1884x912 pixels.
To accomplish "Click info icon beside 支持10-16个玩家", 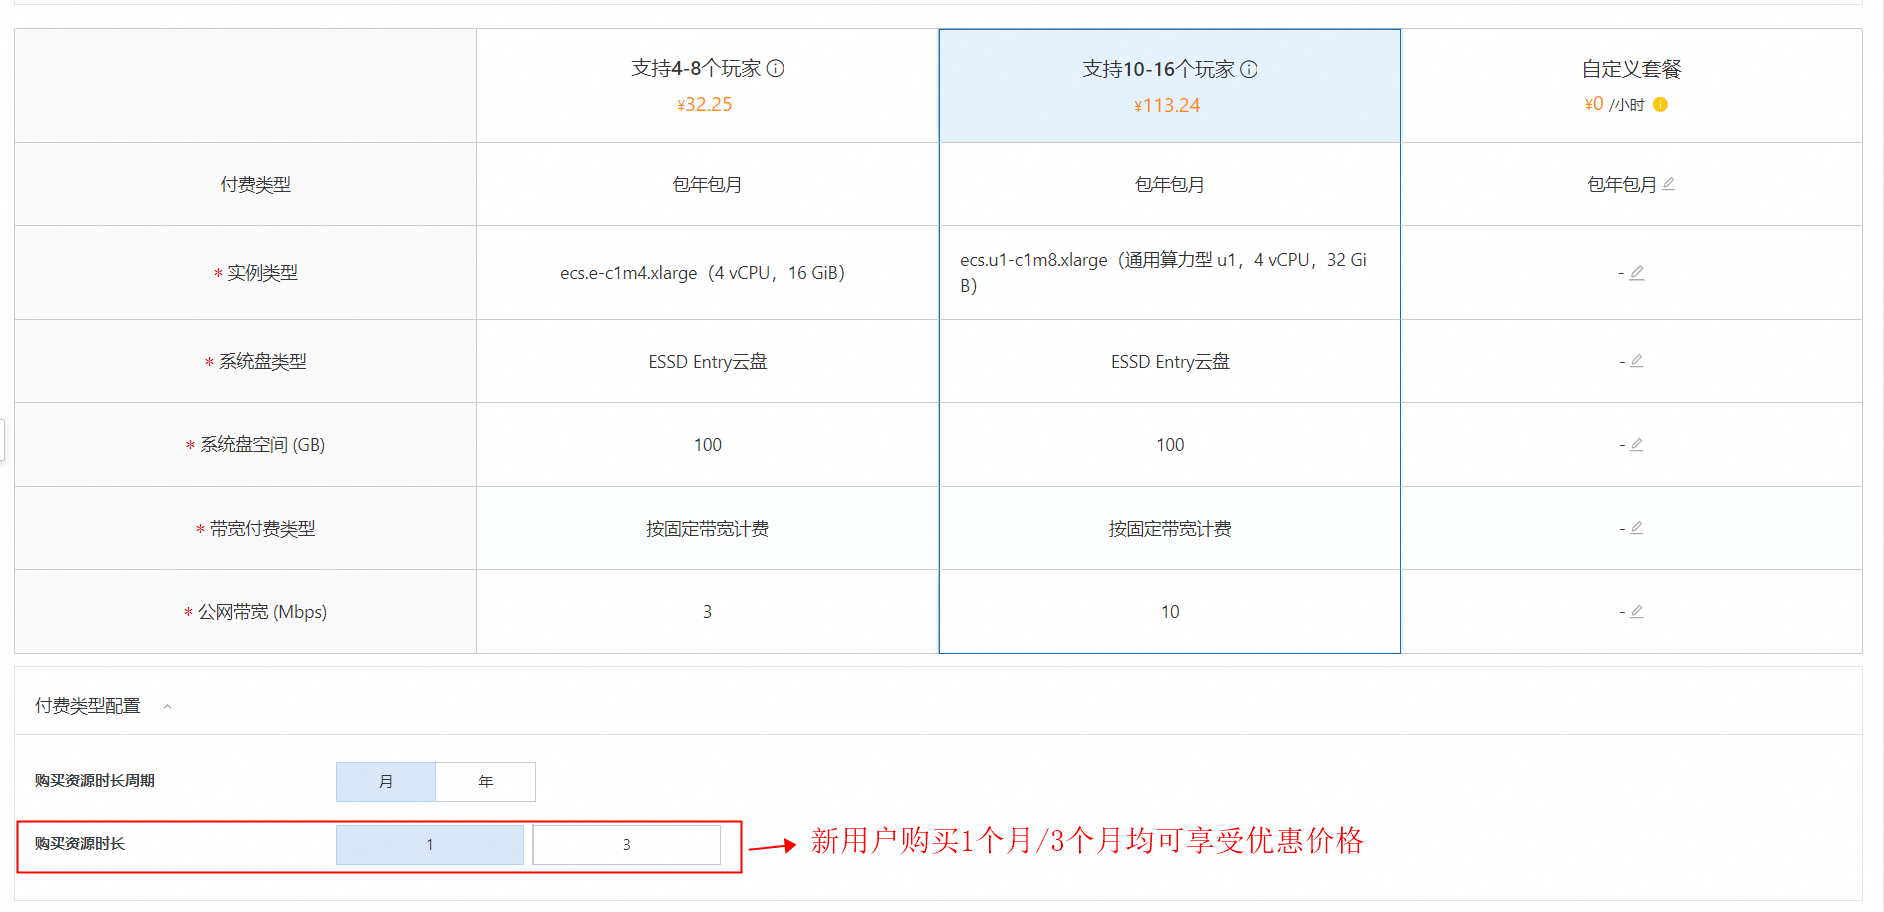I will click(1249, 69).
